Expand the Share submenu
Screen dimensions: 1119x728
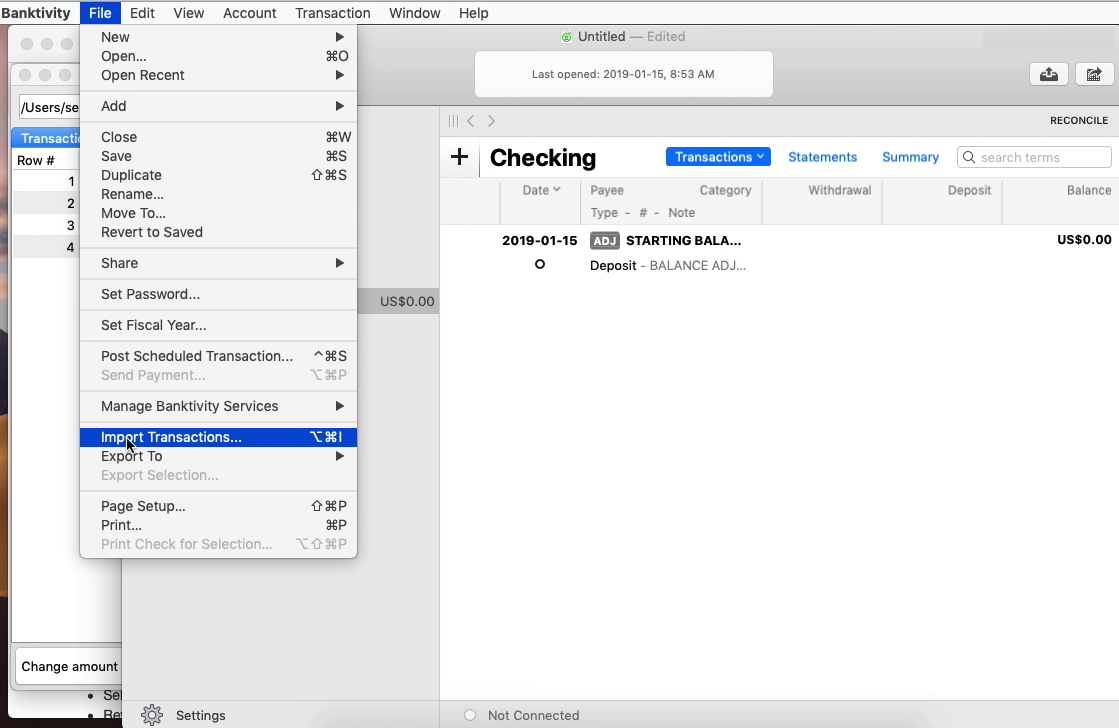coord(218,263)
